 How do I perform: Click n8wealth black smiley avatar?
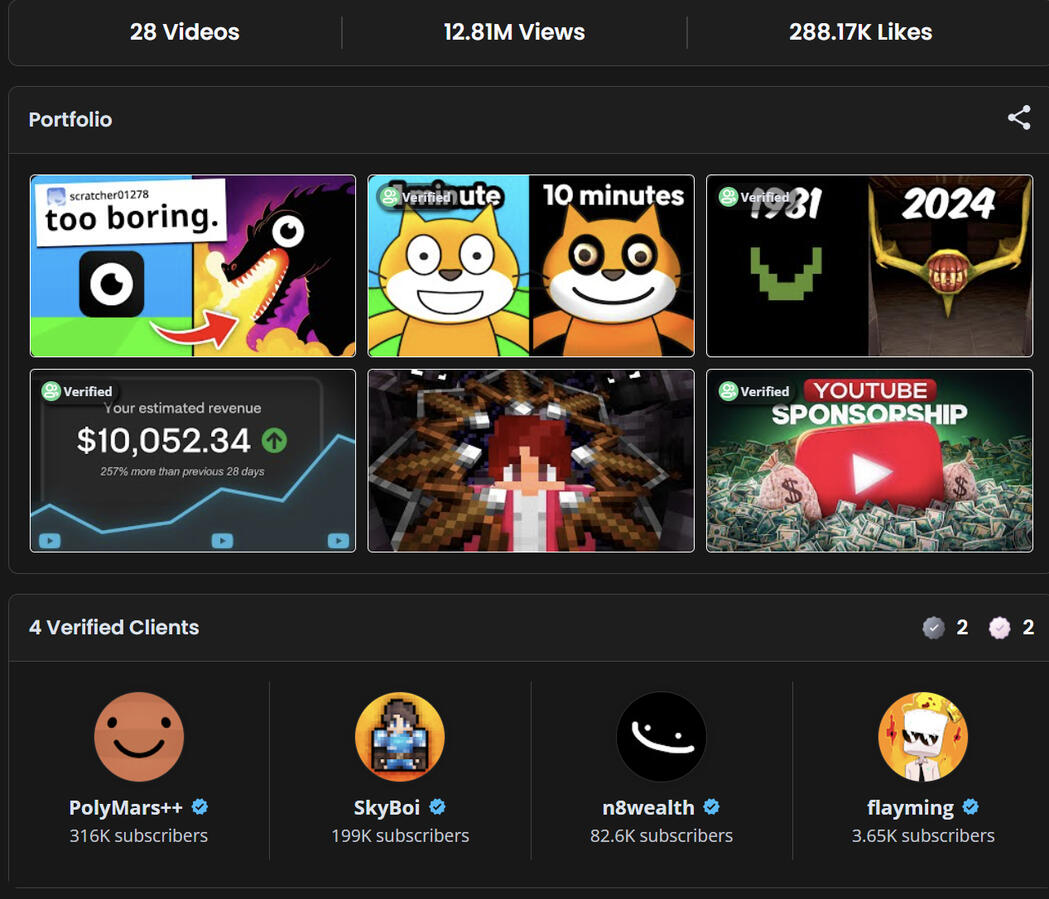(661, 737)
